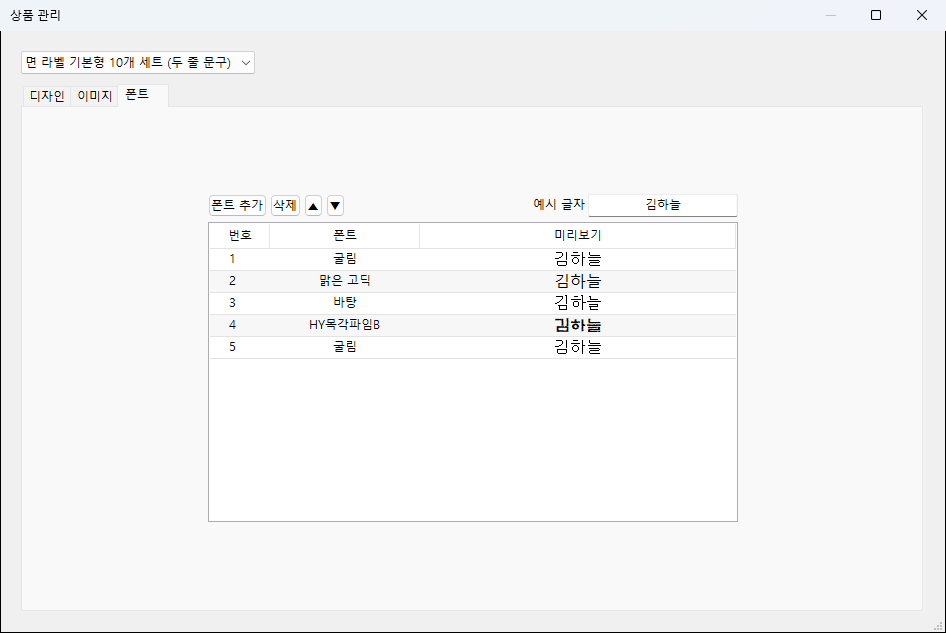Click the 삭제 button
The height and width of the screenshot is (633, 946).
(285, 205)
